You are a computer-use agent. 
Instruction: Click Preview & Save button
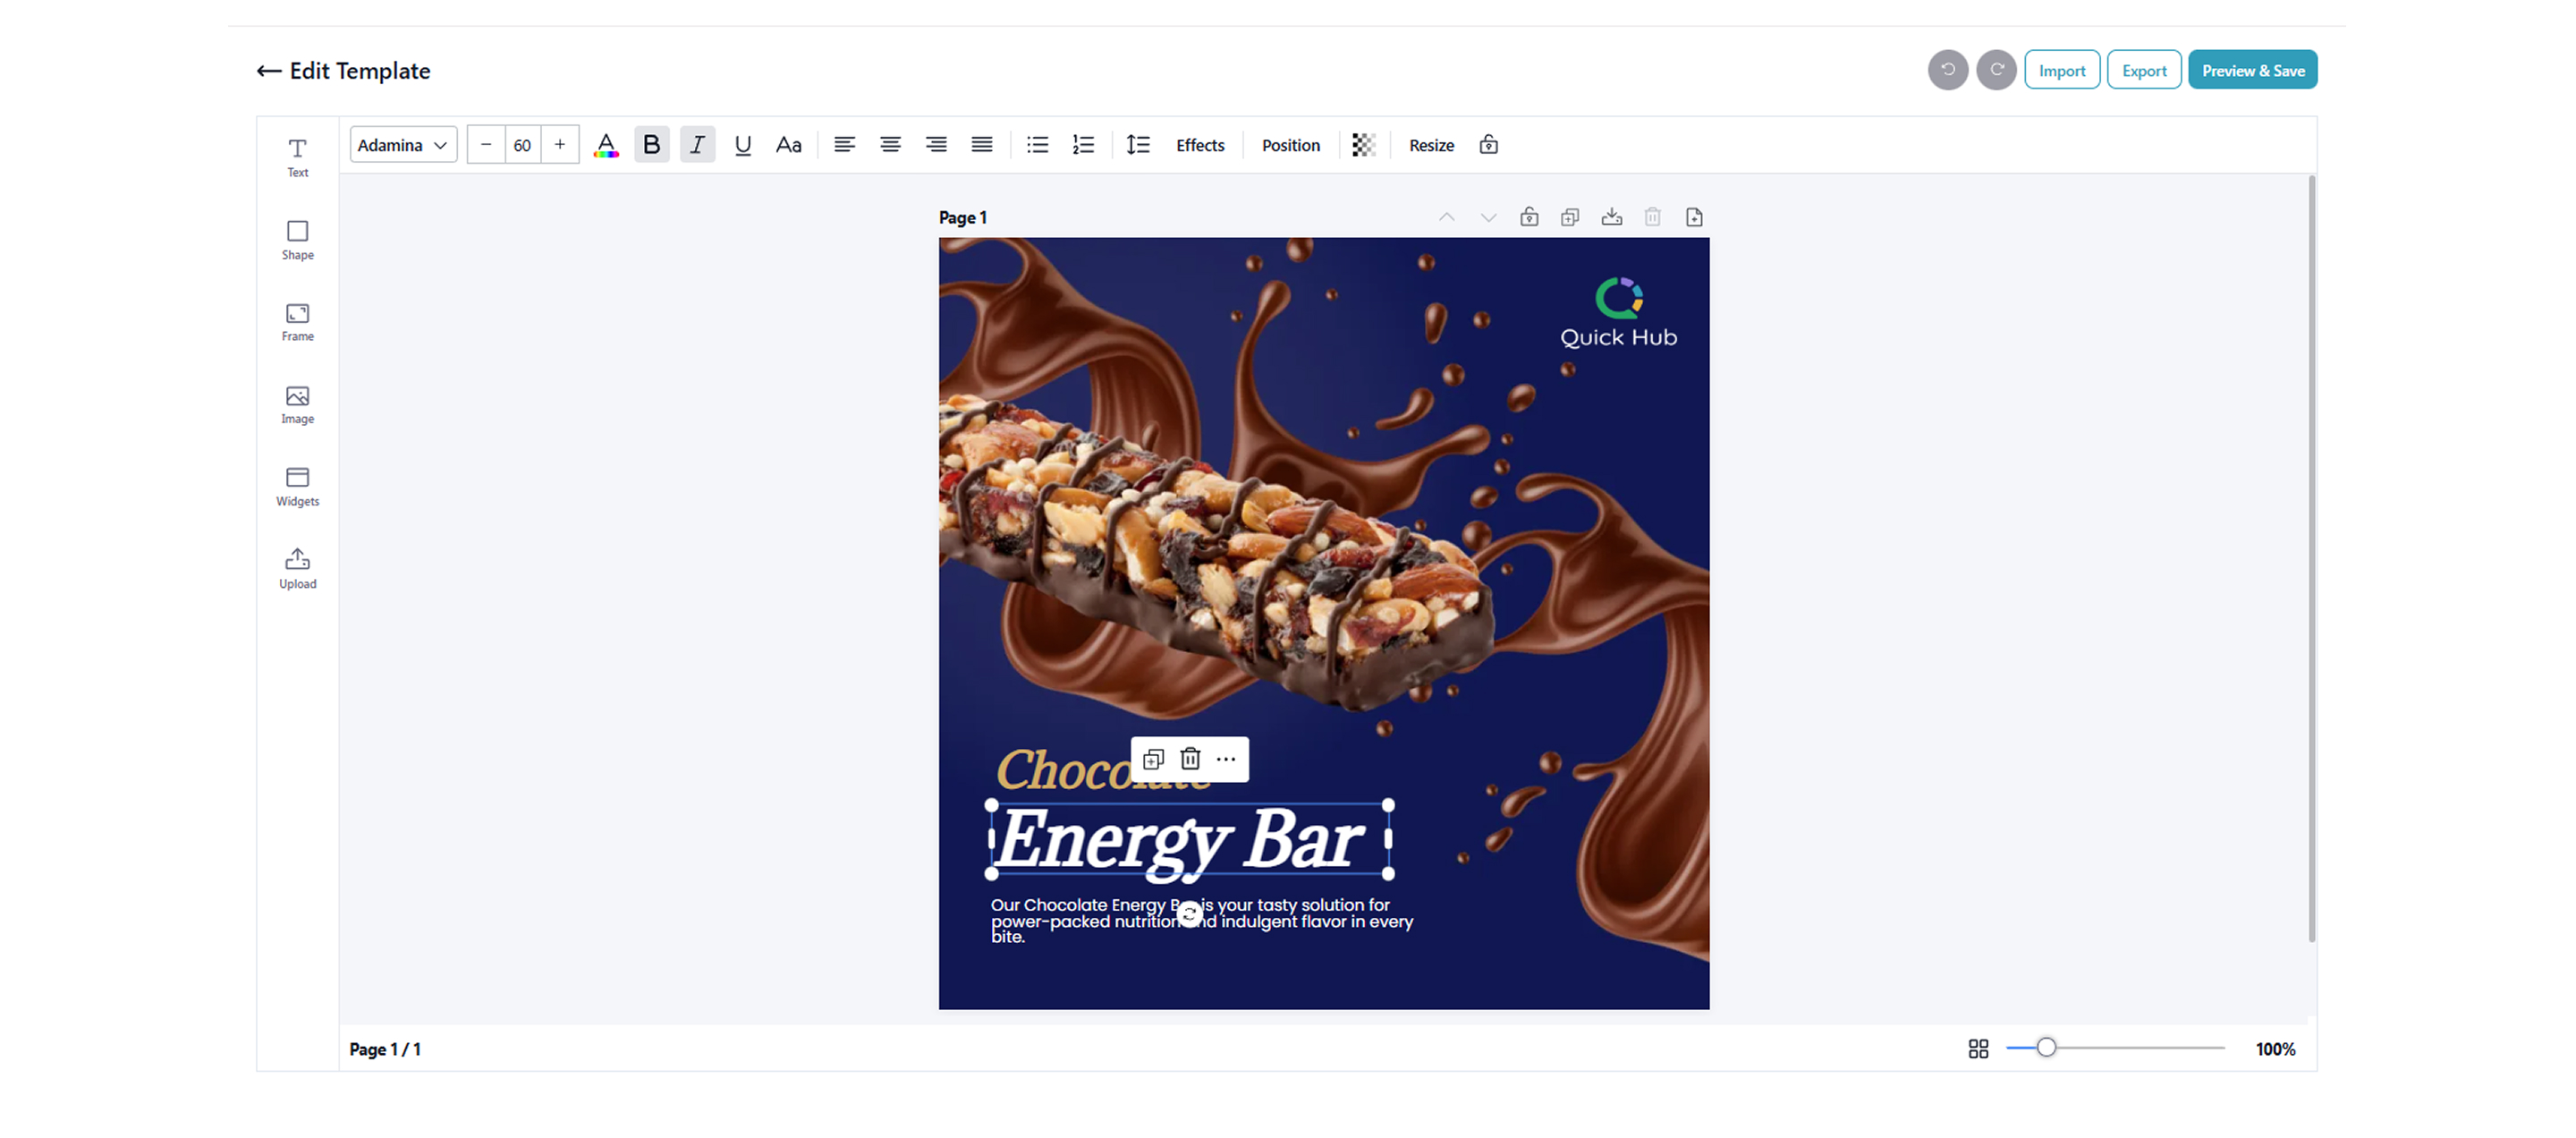(2252, 70)
